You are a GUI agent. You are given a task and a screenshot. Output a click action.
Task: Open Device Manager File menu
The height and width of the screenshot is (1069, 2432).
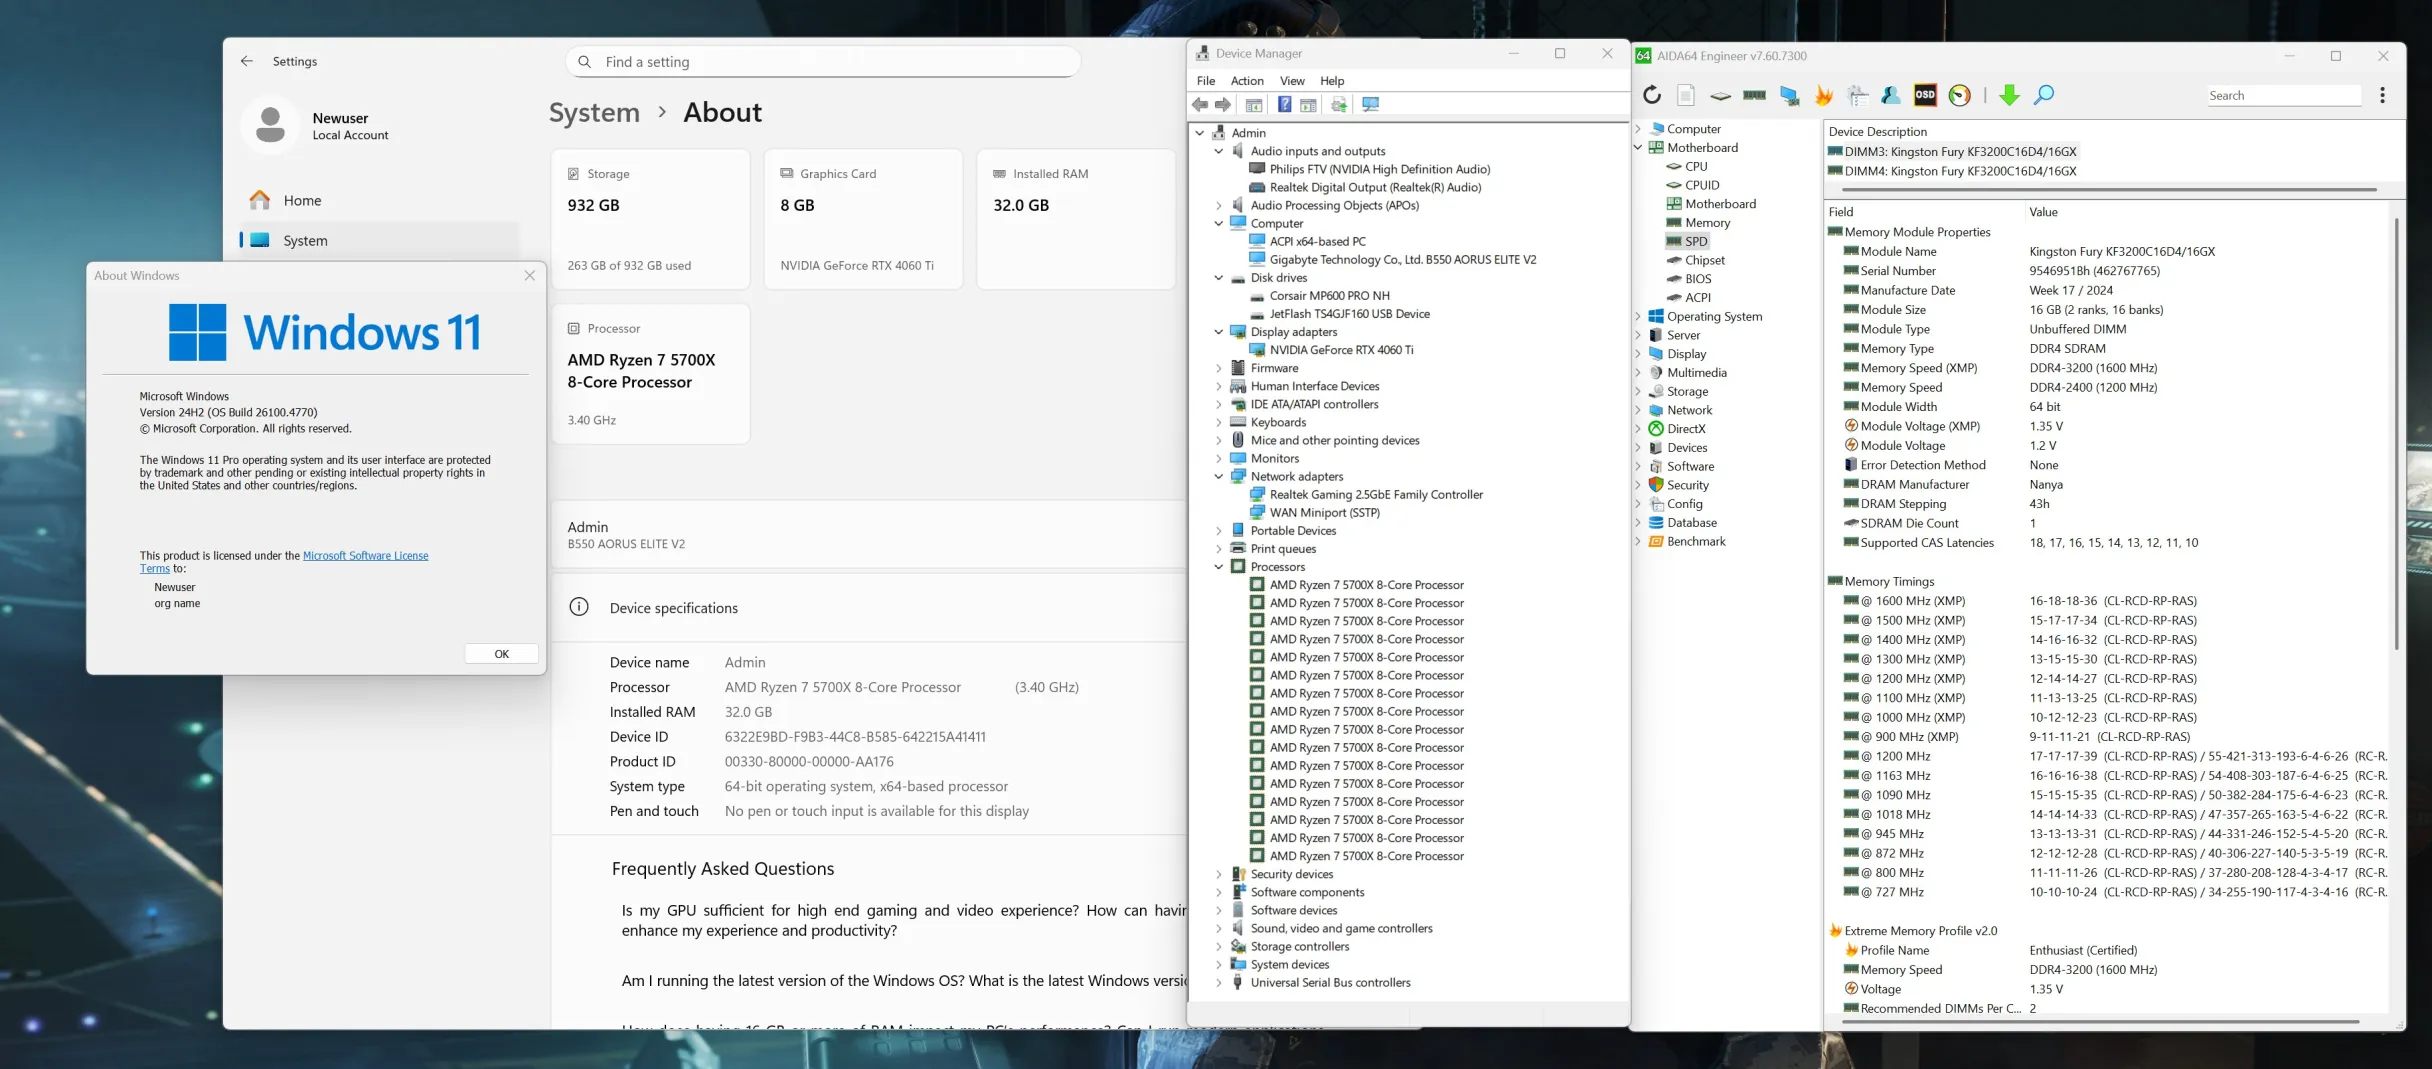point(1206,81)
